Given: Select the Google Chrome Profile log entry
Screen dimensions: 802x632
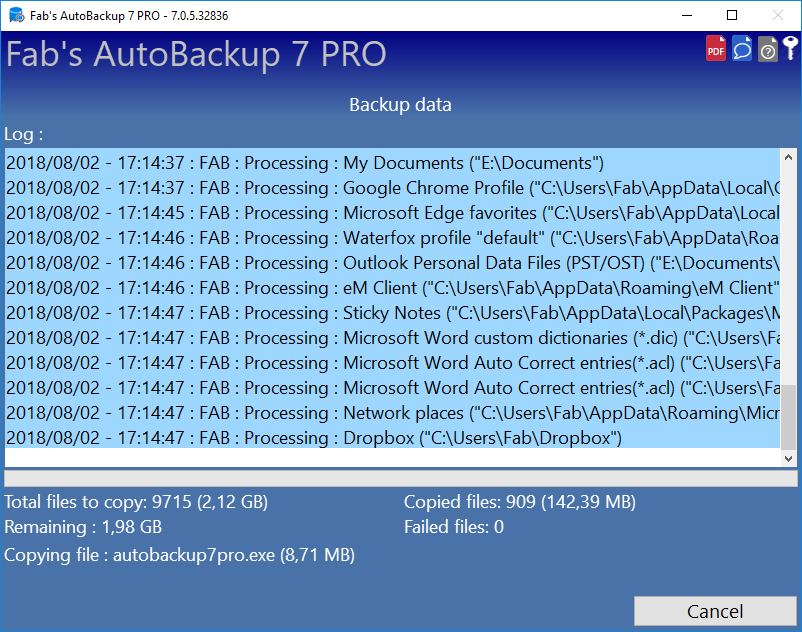Looking at the screenshot, I should [x=392, y=188].
